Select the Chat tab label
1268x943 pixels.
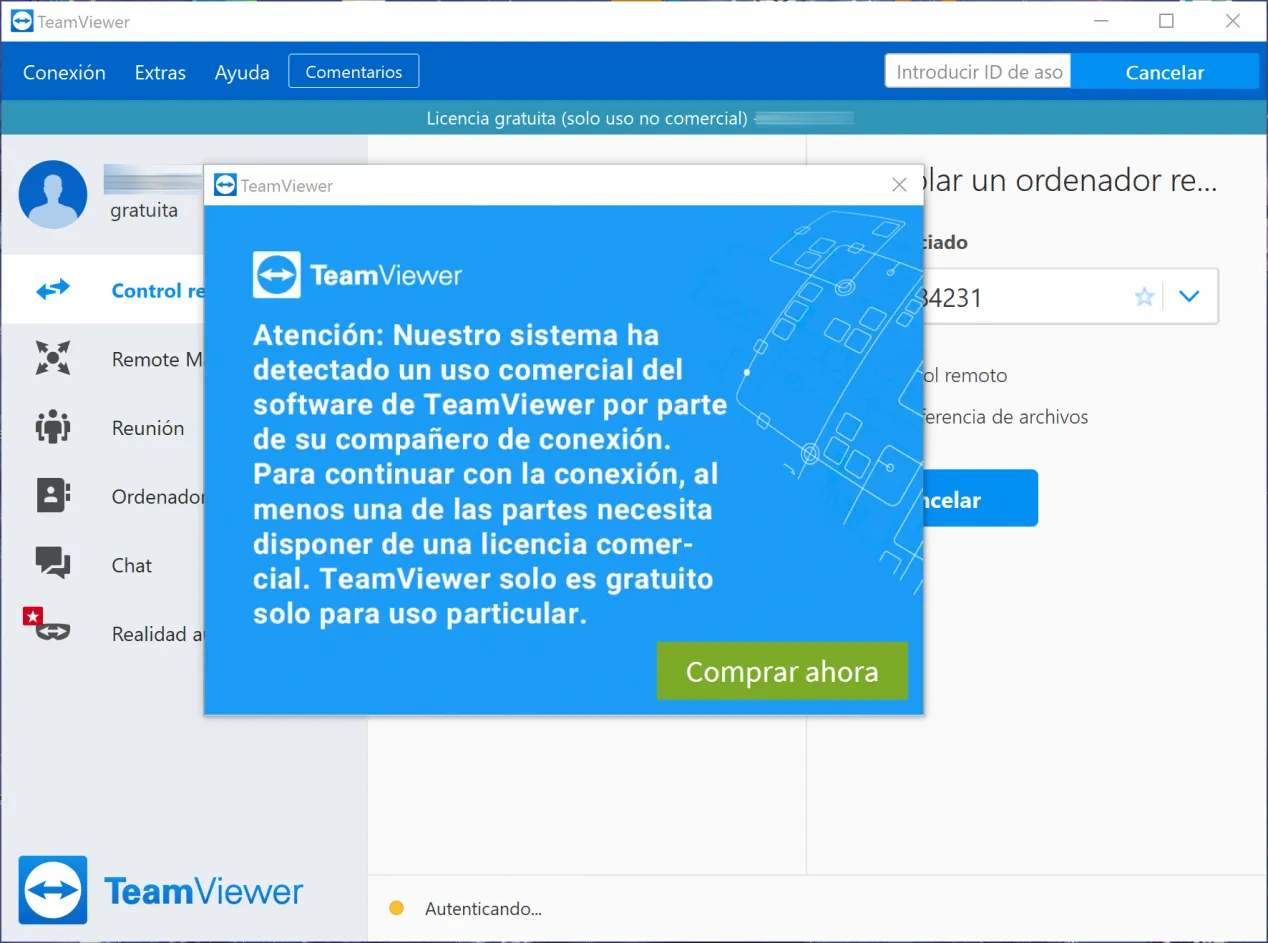[x=132, y=565]
